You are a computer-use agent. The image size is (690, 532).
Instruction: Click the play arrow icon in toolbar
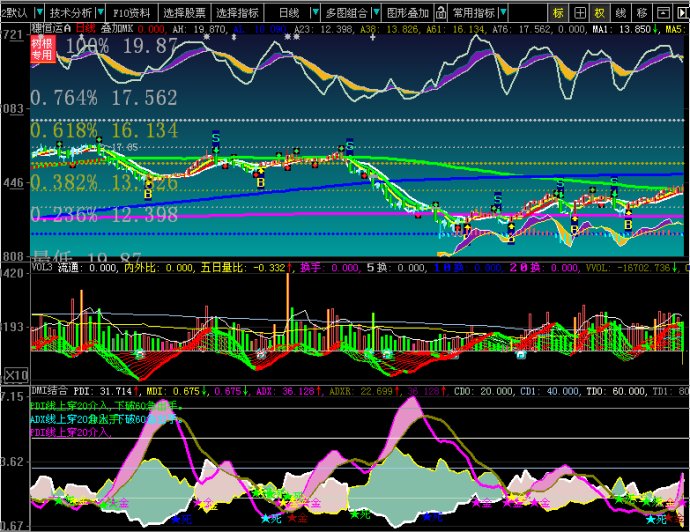pyautogui.click(x=682, y=13)
